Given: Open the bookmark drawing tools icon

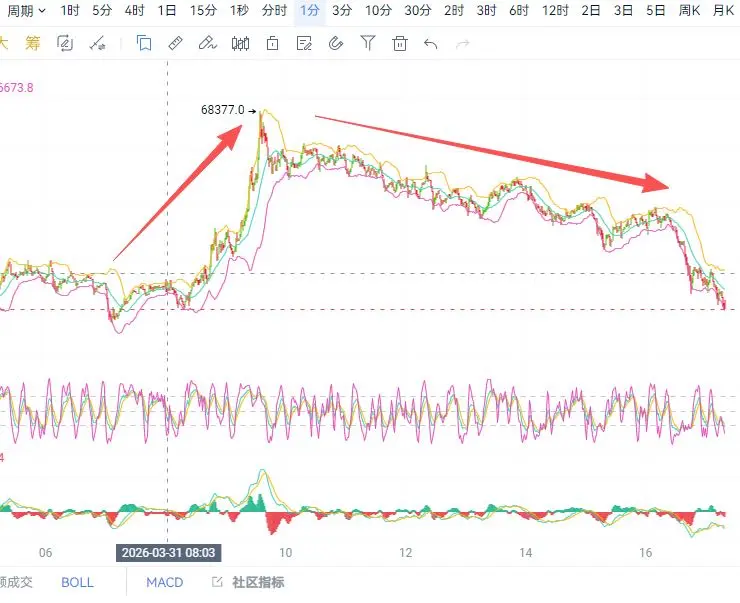Looking at the screenshot, I should (143, 43).
